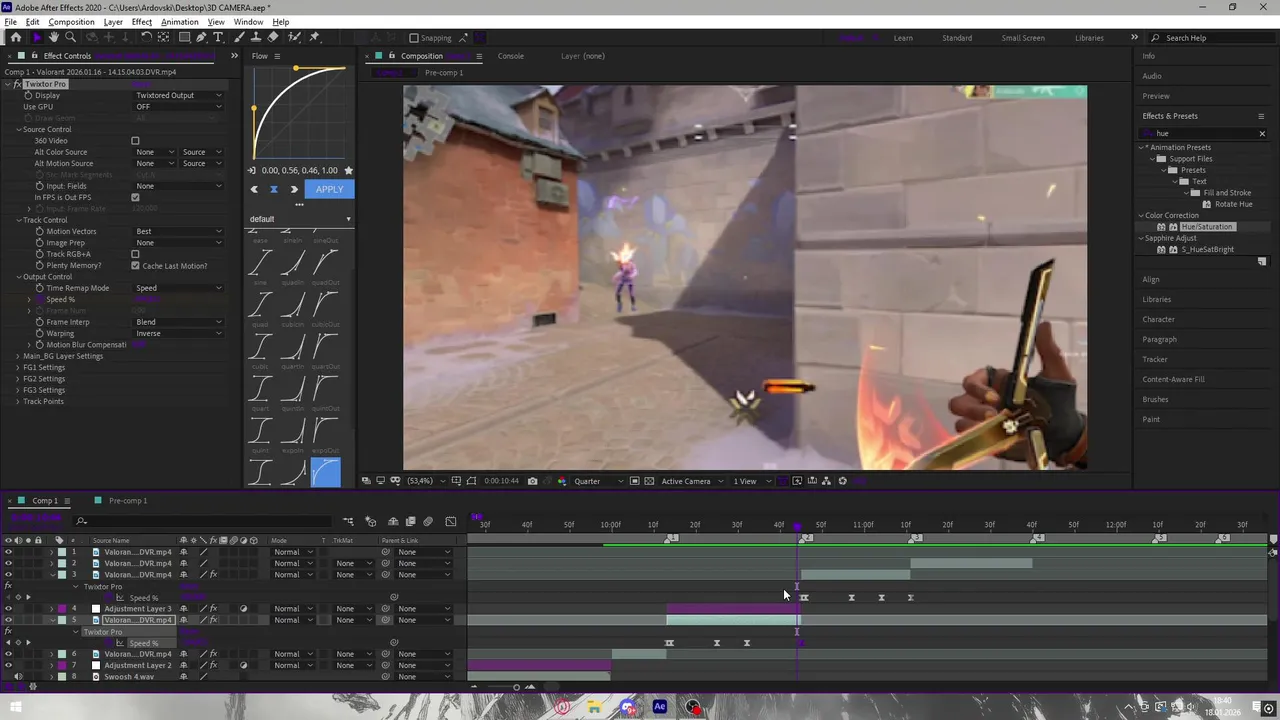
Task: Open Time Remap Mode Speed dropdown
Action: 179,288
